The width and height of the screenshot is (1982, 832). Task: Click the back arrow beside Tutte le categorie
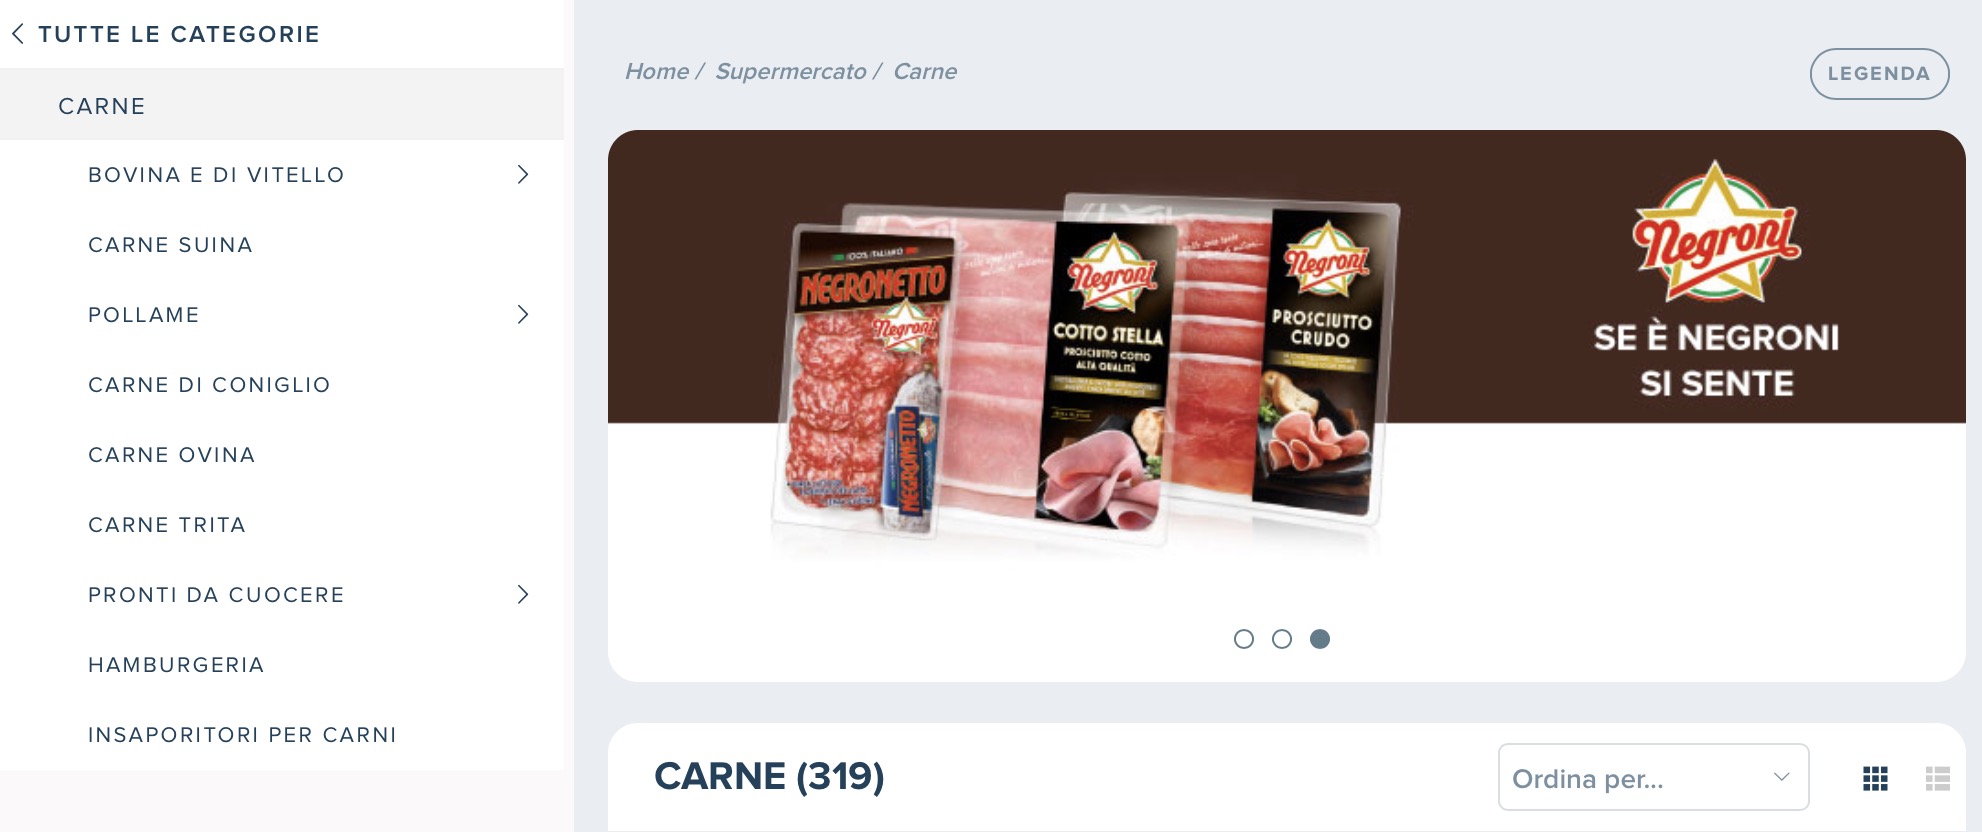pos(18,34)
